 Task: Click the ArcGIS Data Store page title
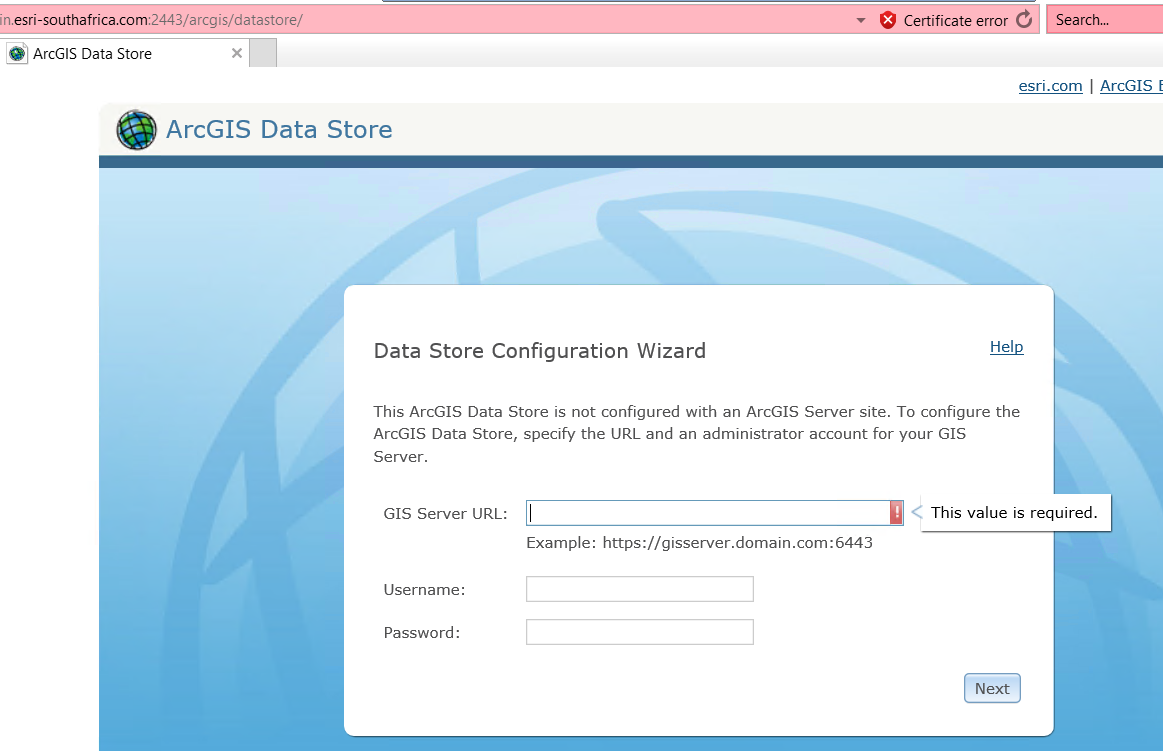(279, 130)
